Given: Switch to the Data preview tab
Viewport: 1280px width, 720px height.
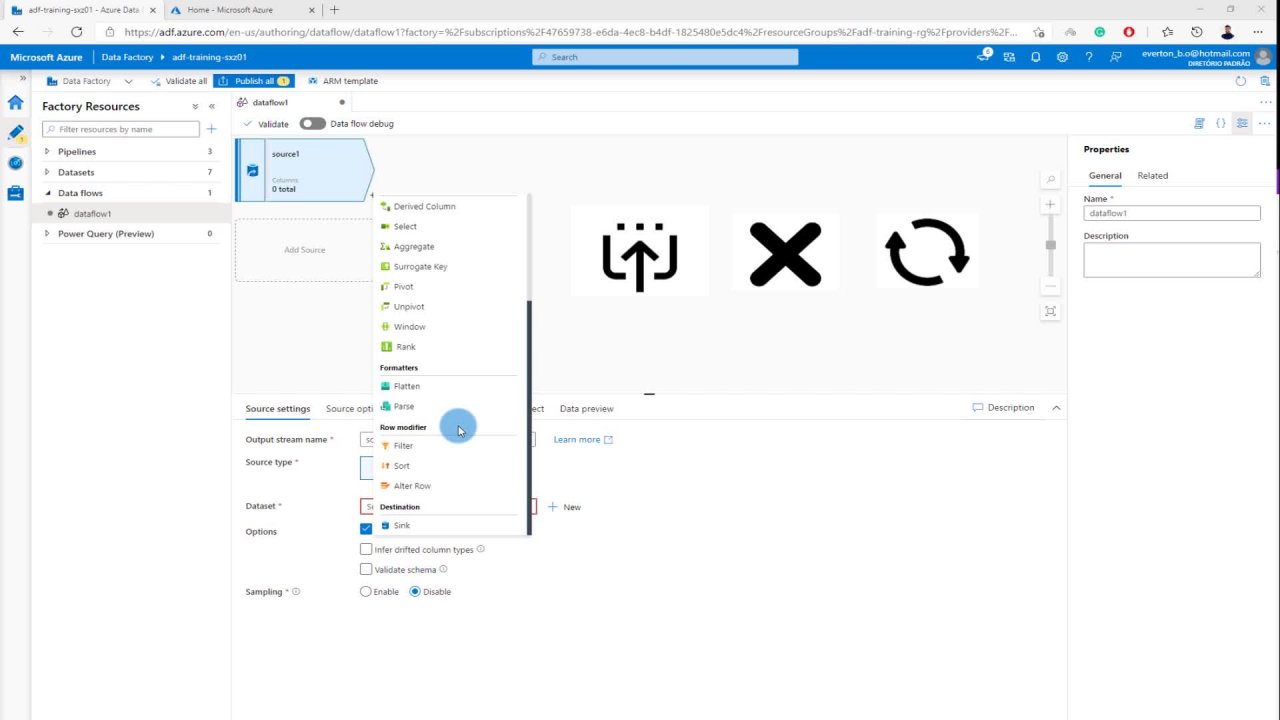Looking at the screenshot, I should pos(586,408).
